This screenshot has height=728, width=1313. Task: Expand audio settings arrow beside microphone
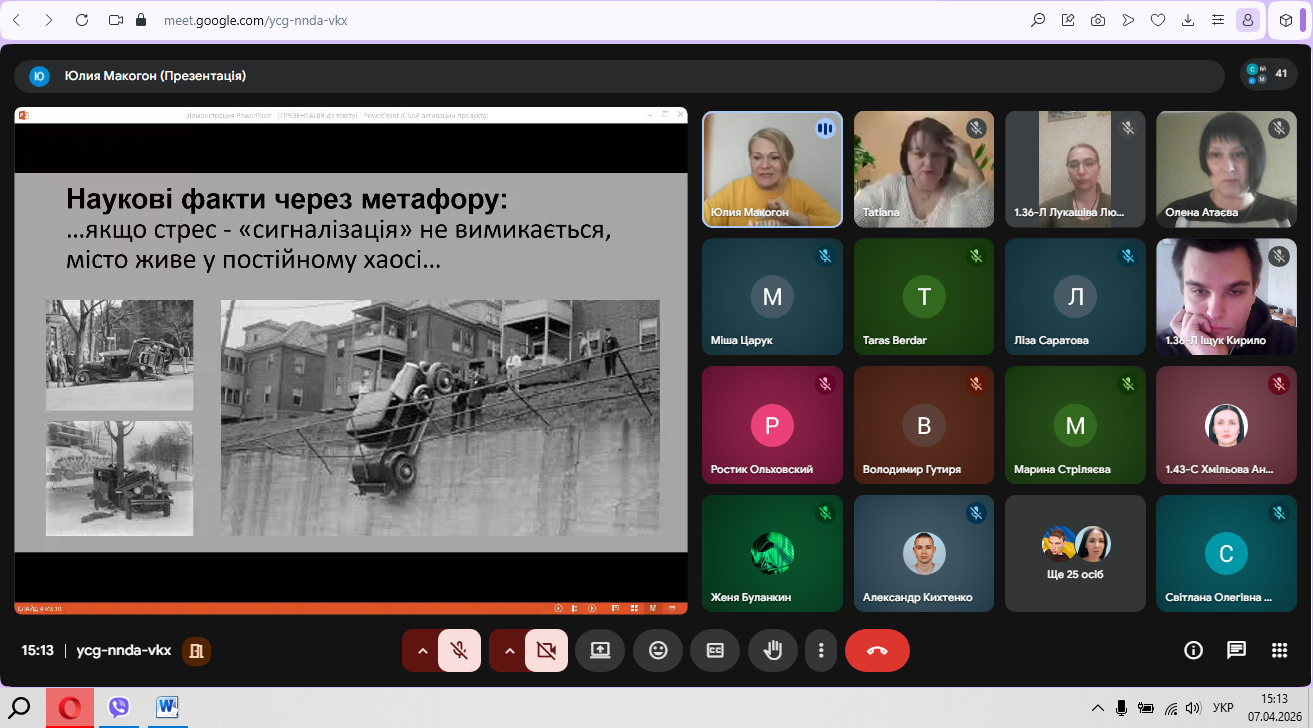click(422, 650)
